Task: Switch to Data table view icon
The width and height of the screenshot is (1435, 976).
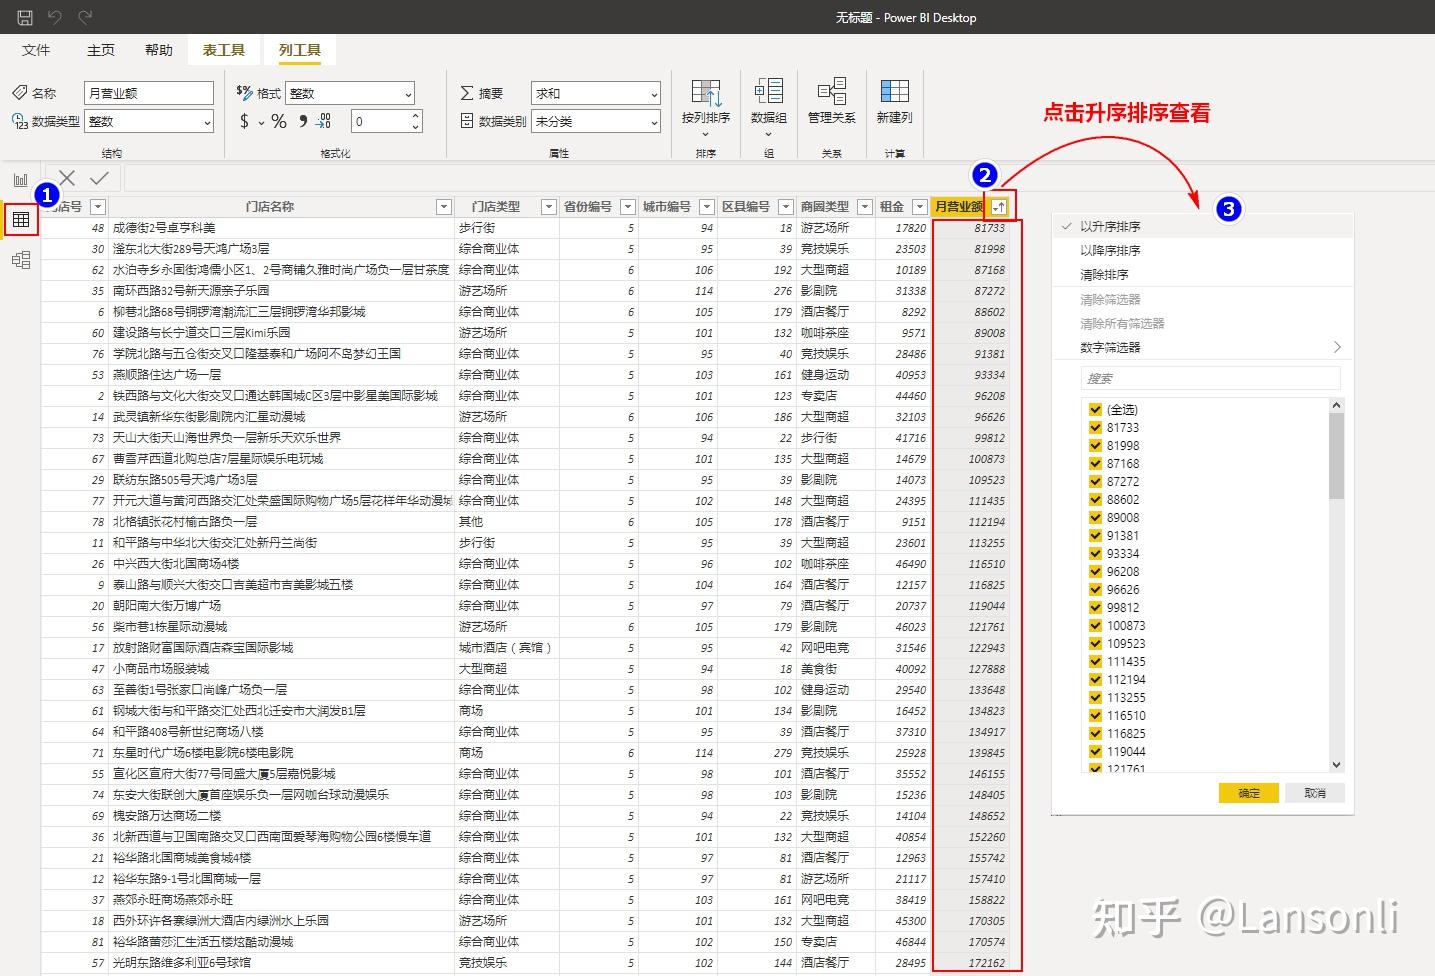Action: [21, 220]
